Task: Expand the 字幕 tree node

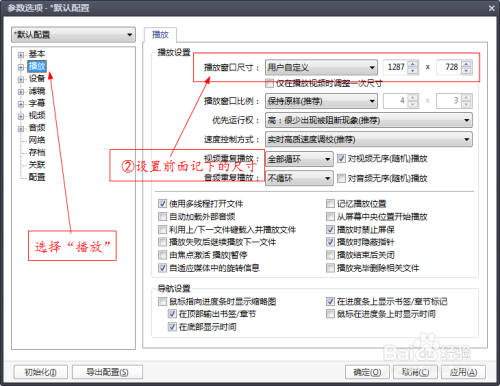Action: pyautogui.click(x=21, y=104)
